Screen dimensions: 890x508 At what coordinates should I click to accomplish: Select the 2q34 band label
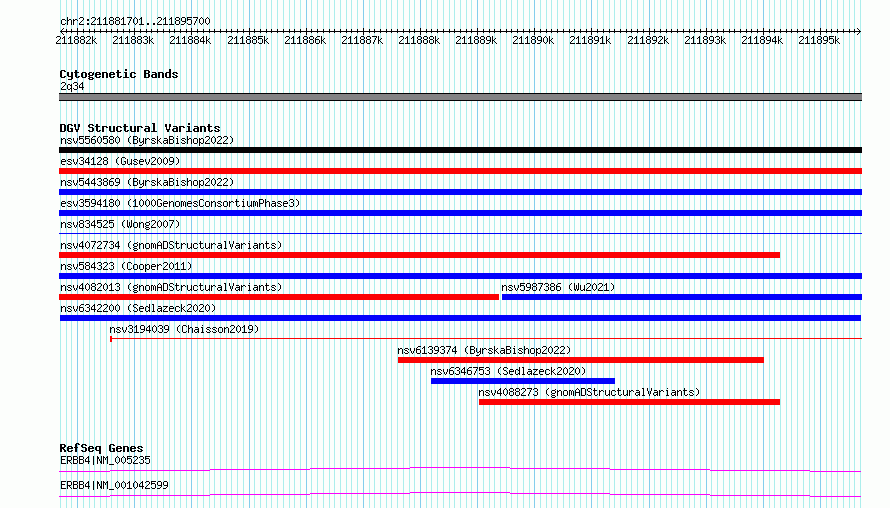point(72,86)
